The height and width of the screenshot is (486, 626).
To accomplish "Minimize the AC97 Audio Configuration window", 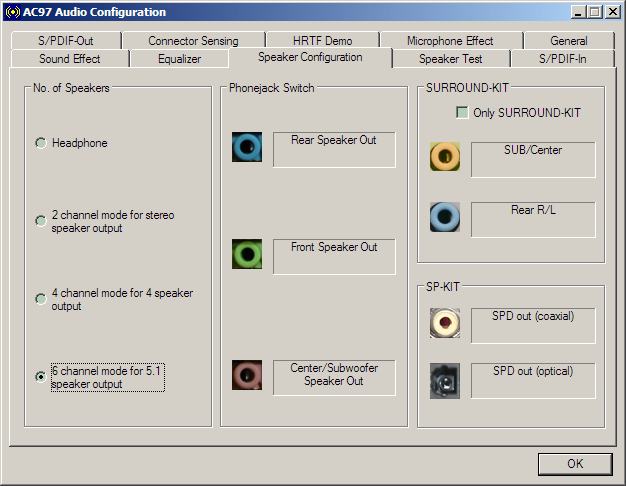I will coord(578,12).
